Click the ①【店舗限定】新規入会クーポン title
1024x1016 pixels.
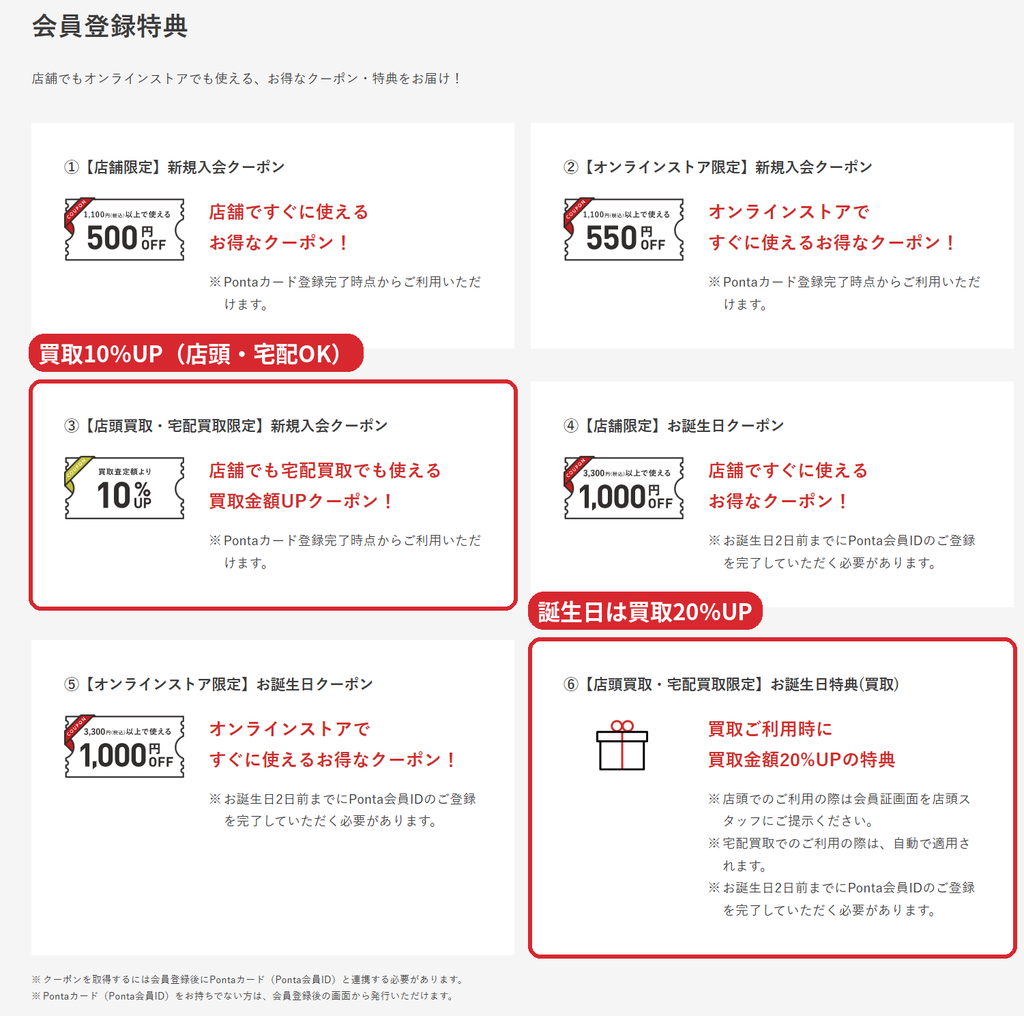174,167
